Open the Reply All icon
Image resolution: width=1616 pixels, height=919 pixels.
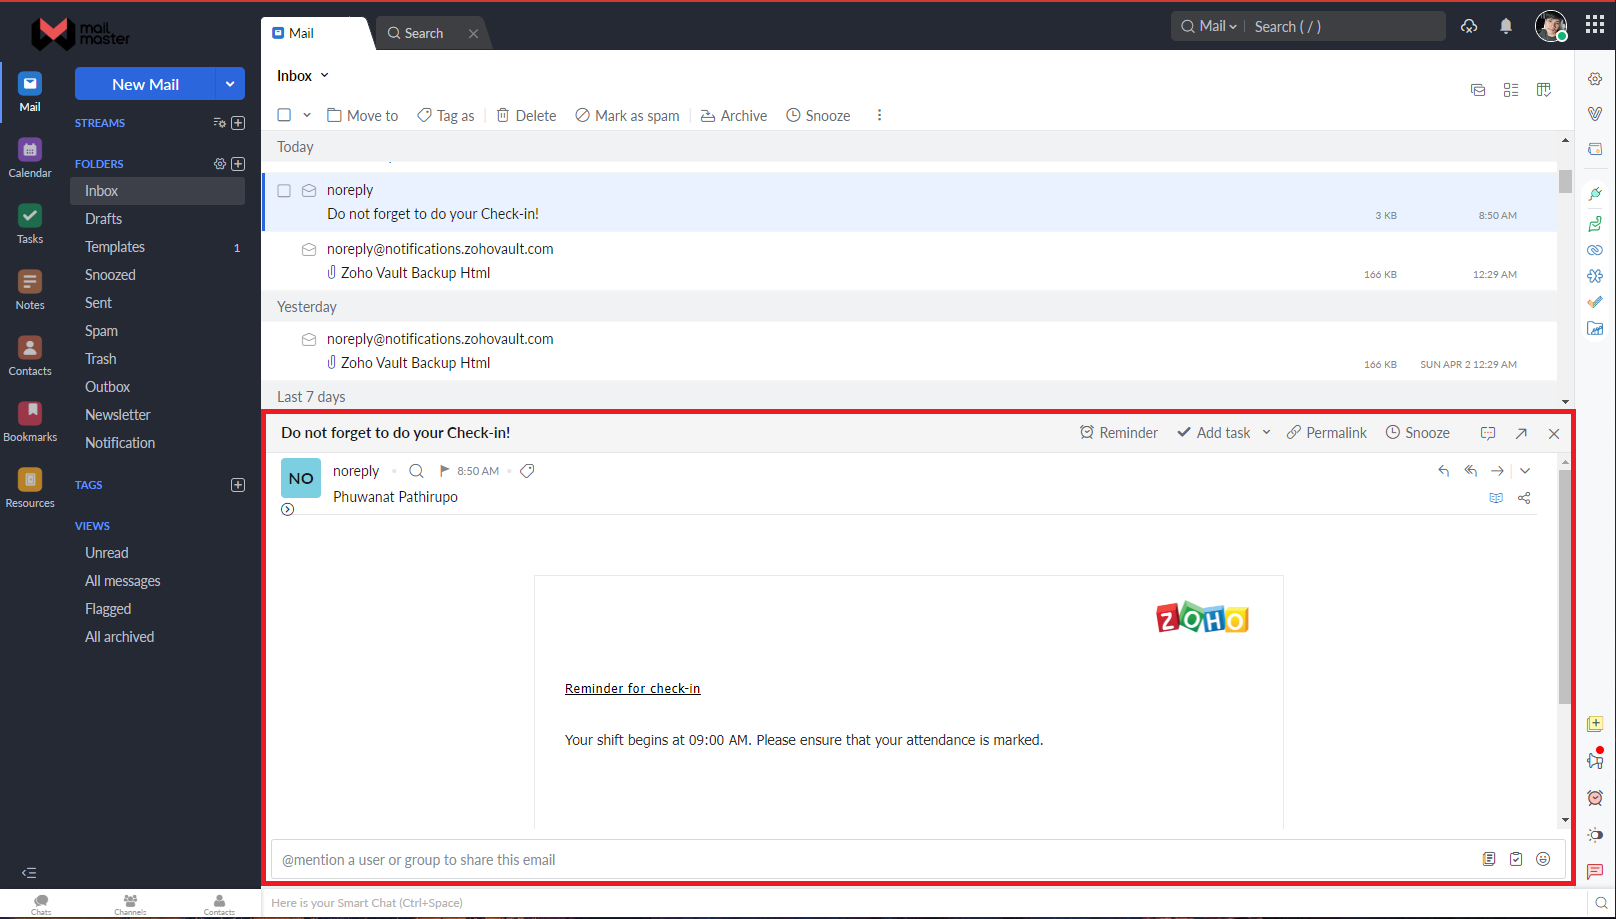(1470, 470)
